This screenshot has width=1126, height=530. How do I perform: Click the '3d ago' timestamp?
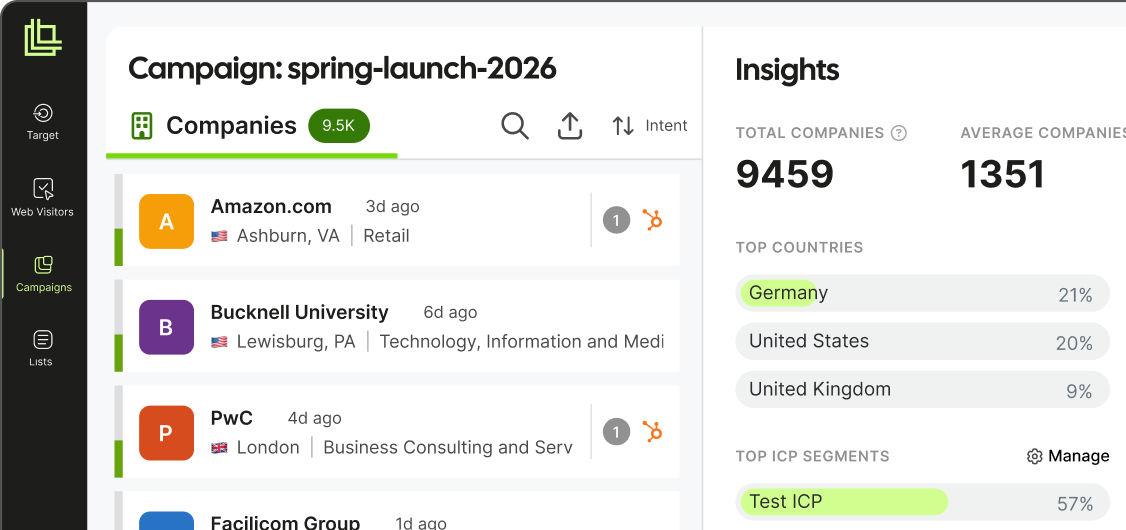coord(392,207)
